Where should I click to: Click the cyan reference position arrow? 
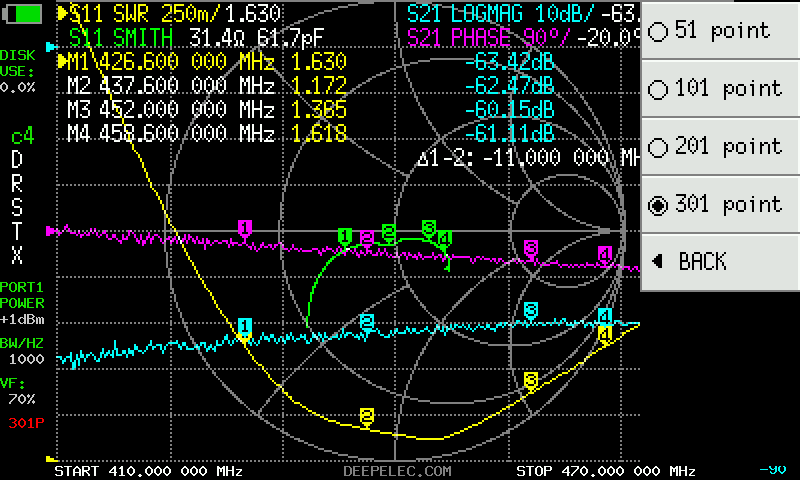click(x=51, y=47)
